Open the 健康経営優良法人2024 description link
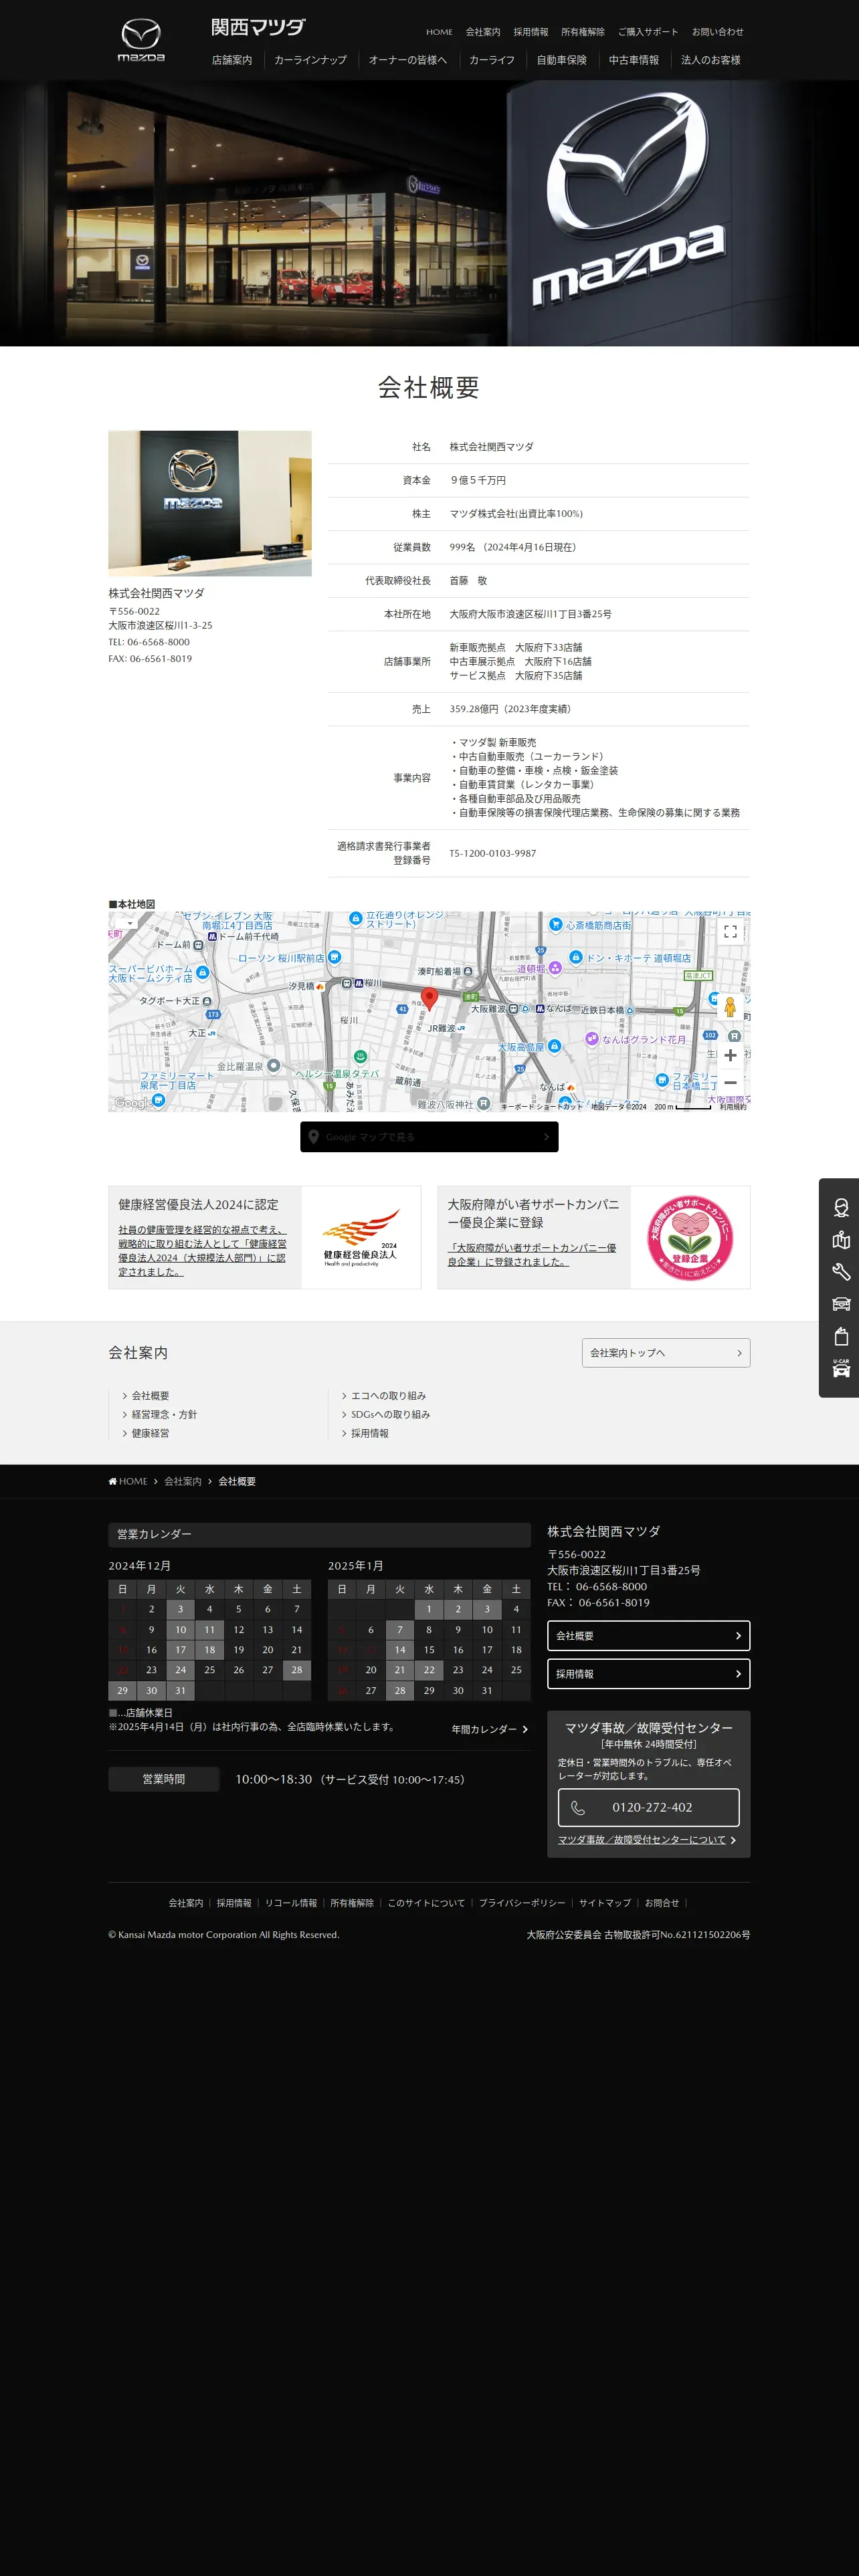Screen dimensions: 859x2576 coord(202,1250)
